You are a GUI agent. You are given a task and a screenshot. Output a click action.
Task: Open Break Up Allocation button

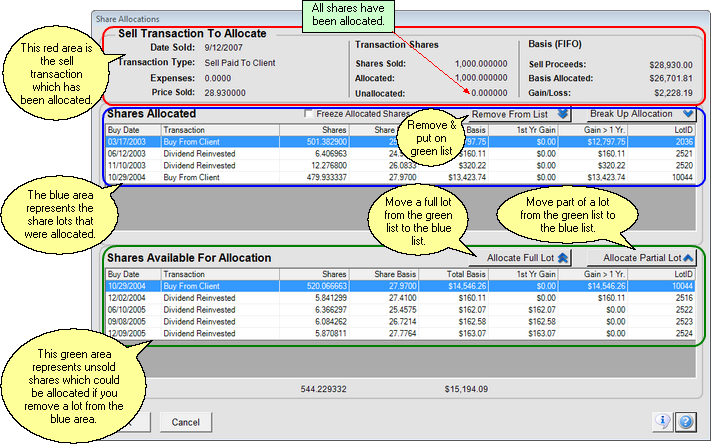pos(641,114)
